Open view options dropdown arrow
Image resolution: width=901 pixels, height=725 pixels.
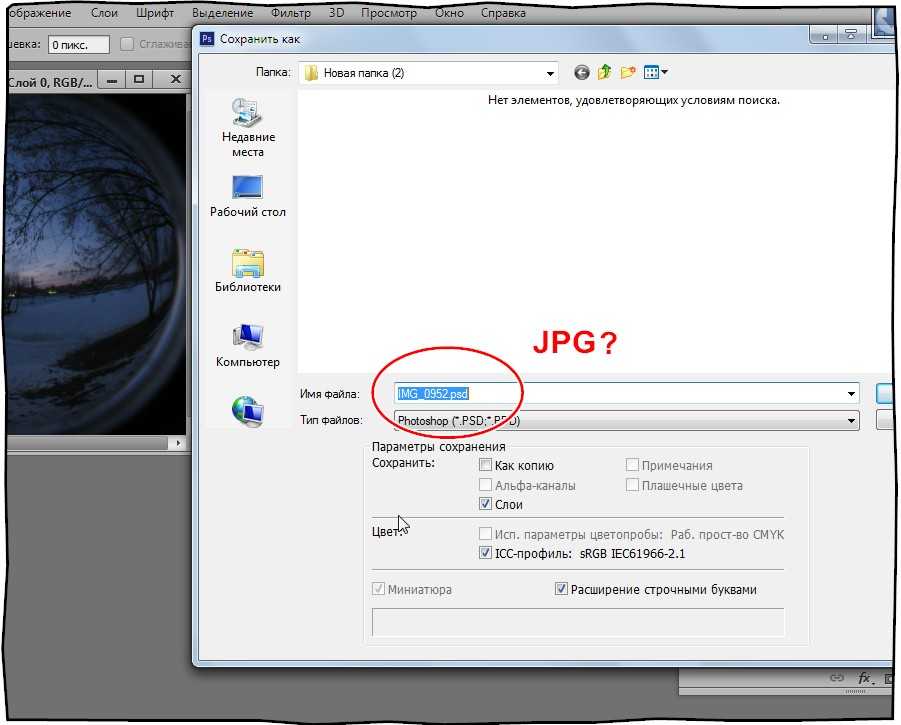[665, 72]
